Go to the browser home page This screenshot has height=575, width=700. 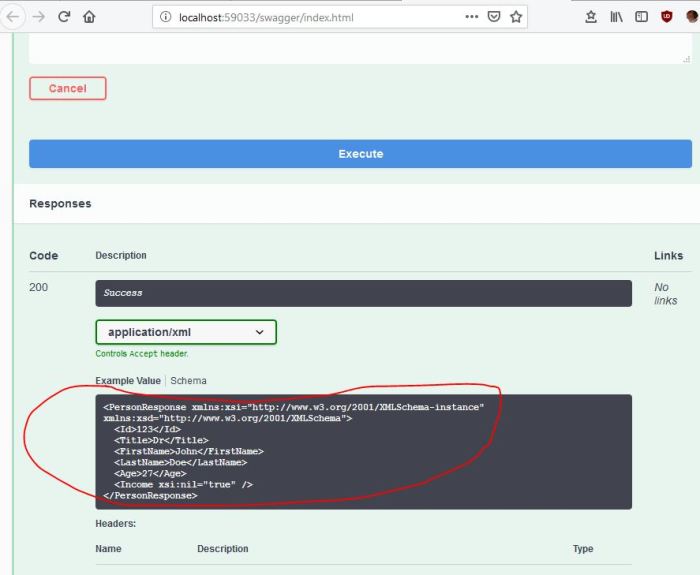tap(89, 17)
